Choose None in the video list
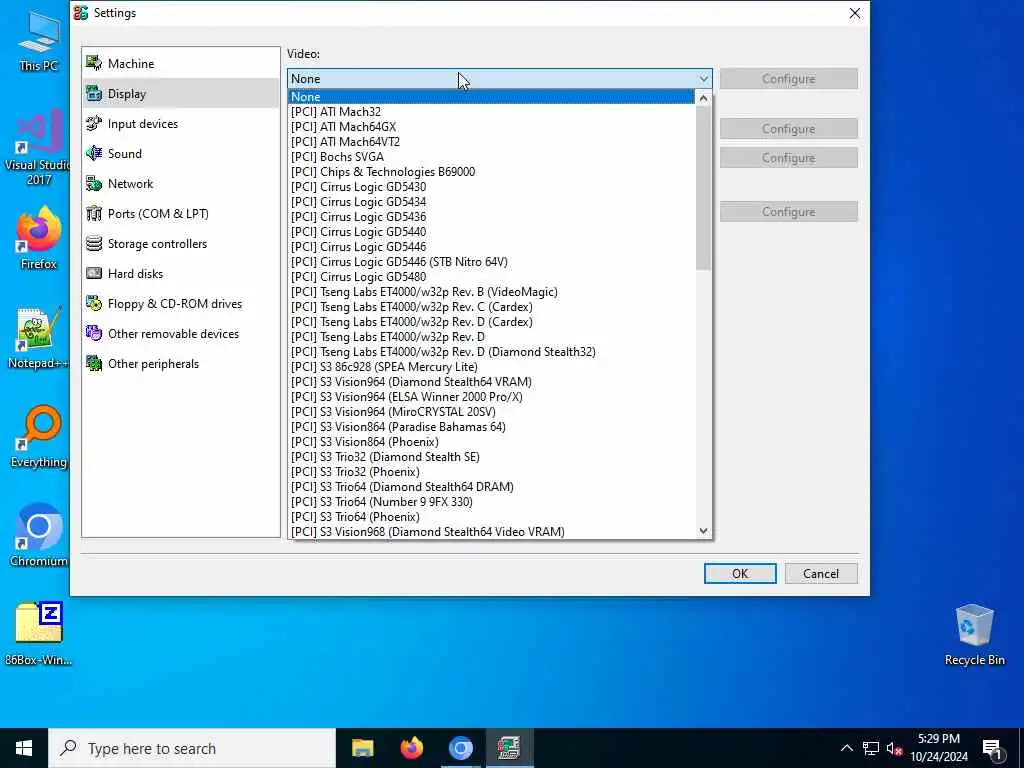Screen dimensions: 1024x768 (491, 97)
